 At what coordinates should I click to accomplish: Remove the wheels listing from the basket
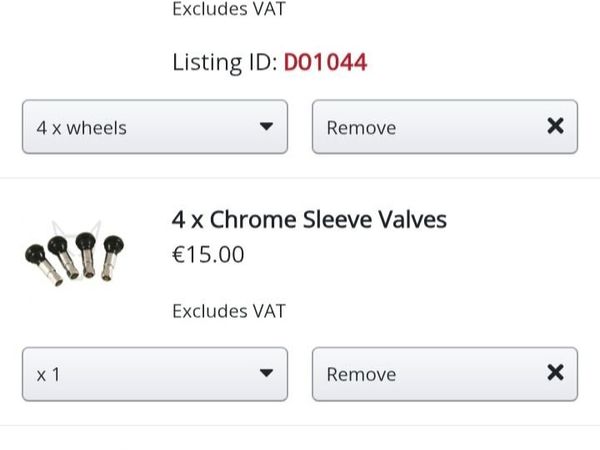click(x=444, y=127)
